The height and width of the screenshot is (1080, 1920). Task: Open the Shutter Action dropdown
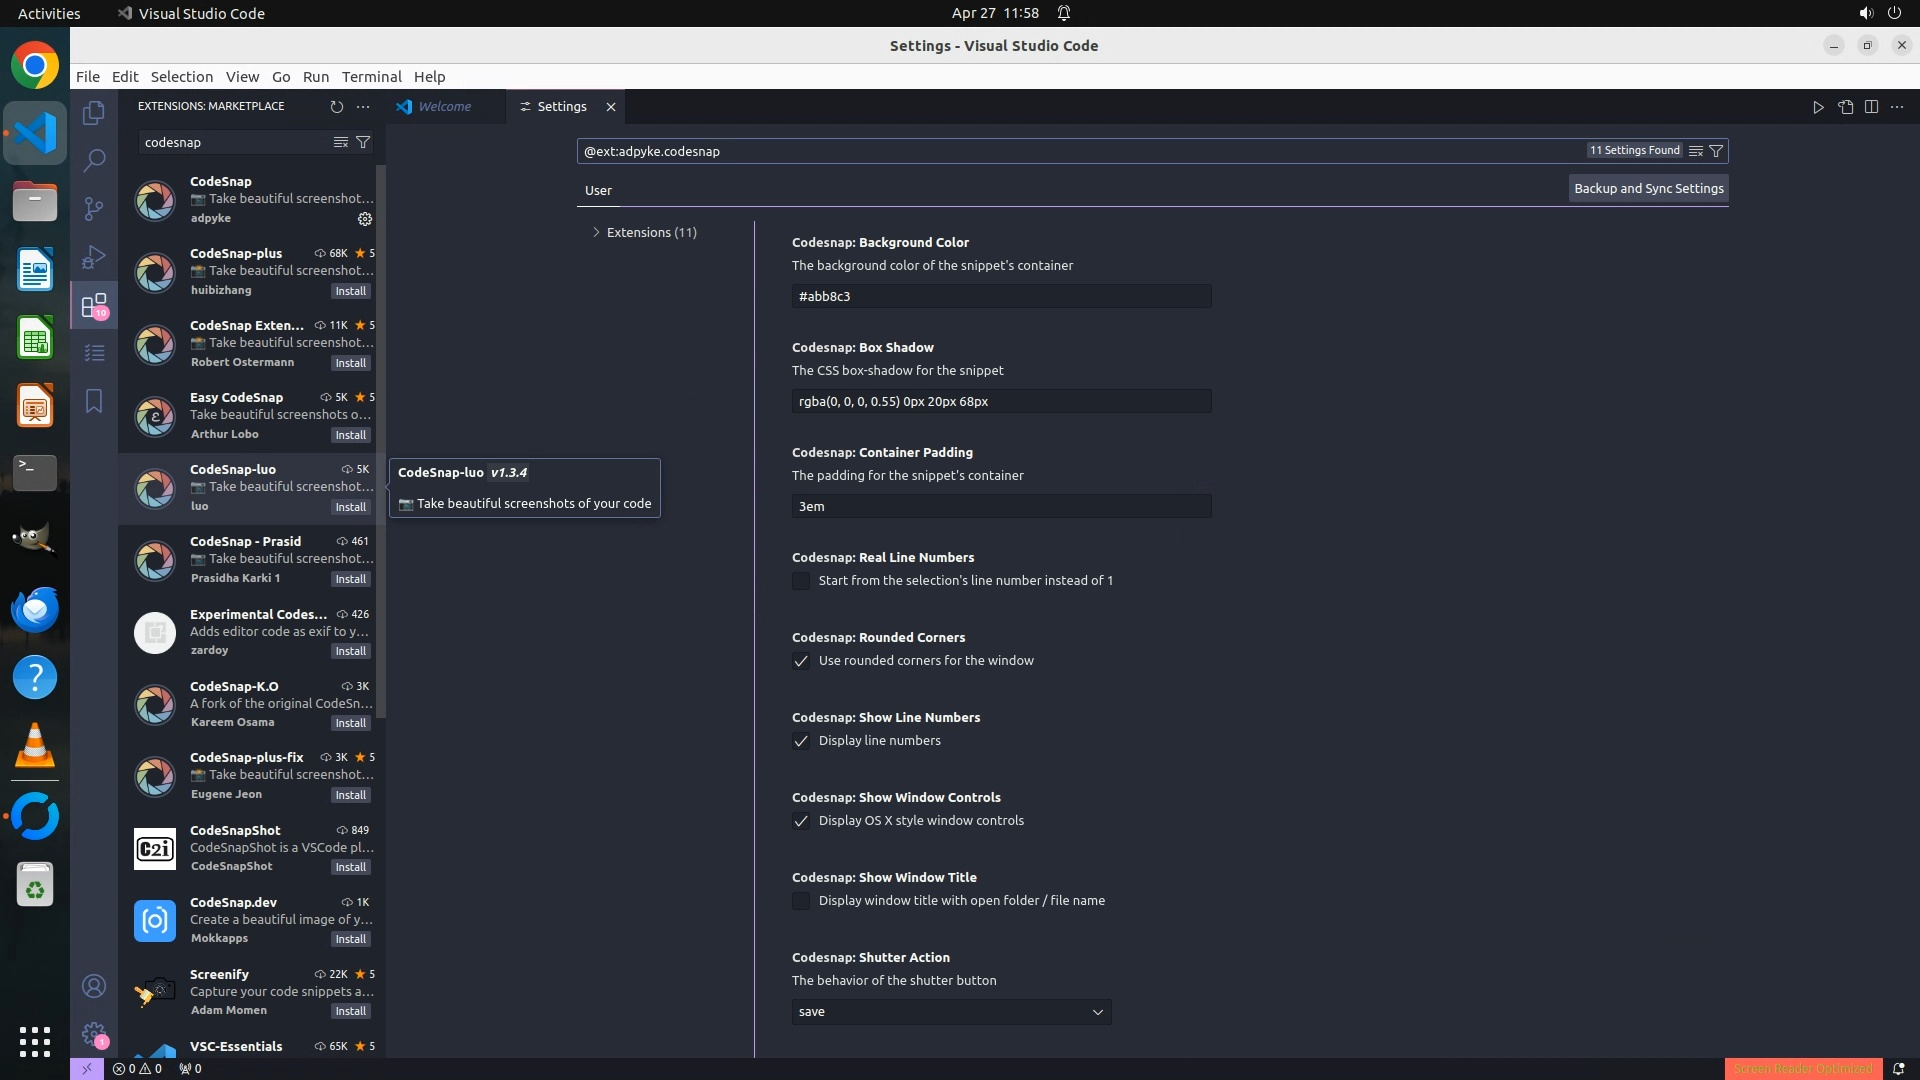point(951,1012)
